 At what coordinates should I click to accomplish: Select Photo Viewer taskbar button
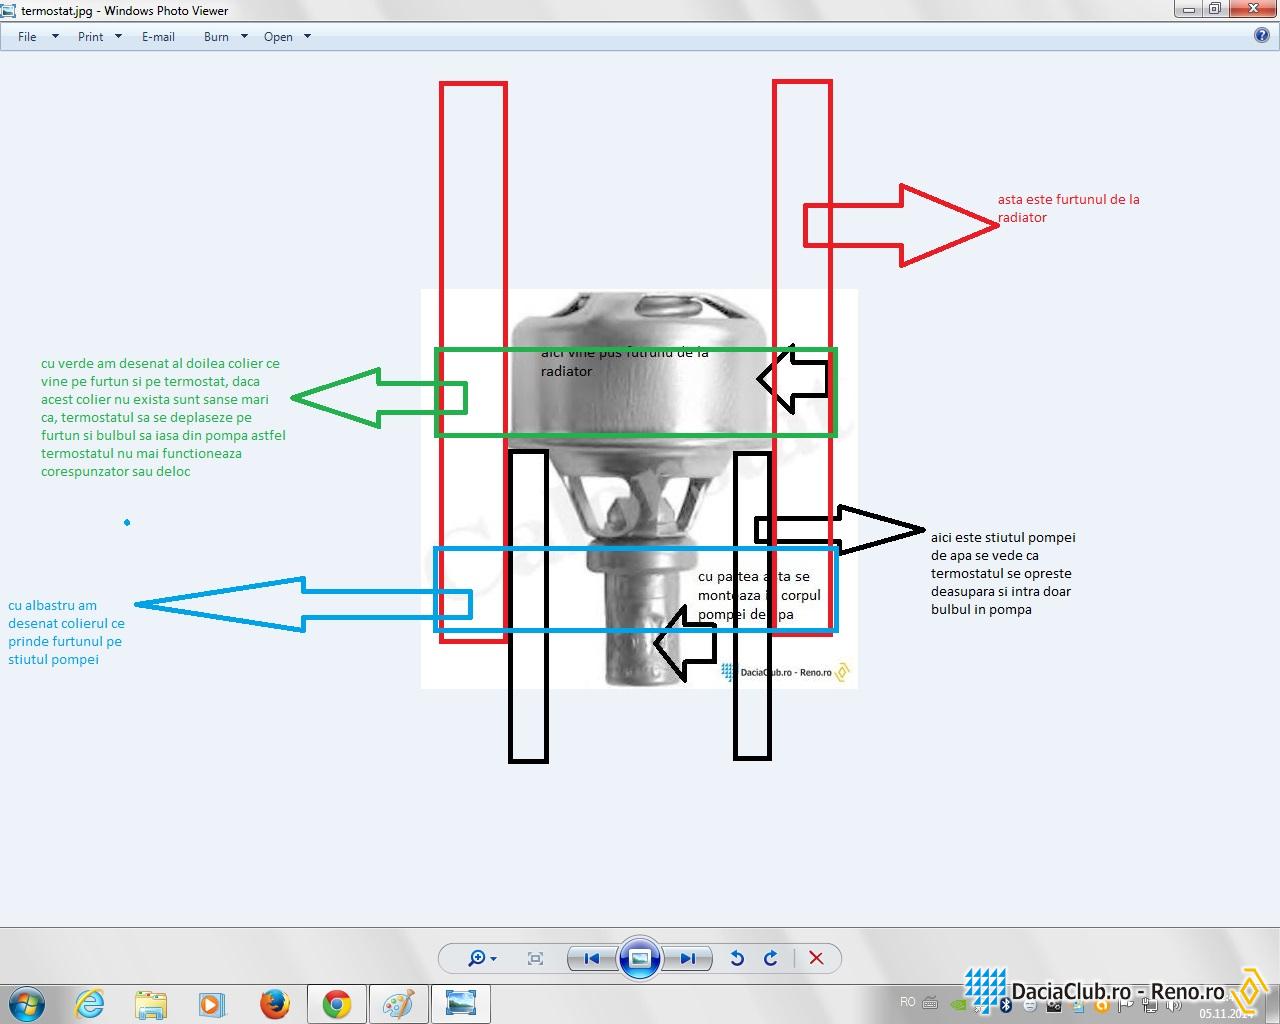tap(461, 1004)
